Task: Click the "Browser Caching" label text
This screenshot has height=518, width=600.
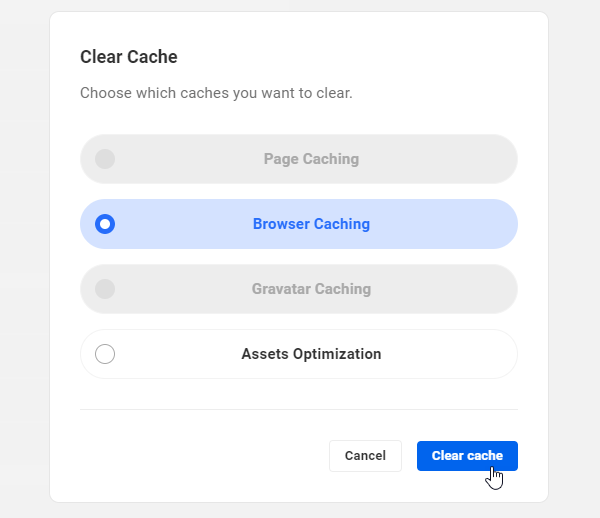Action: coord(311,224)
